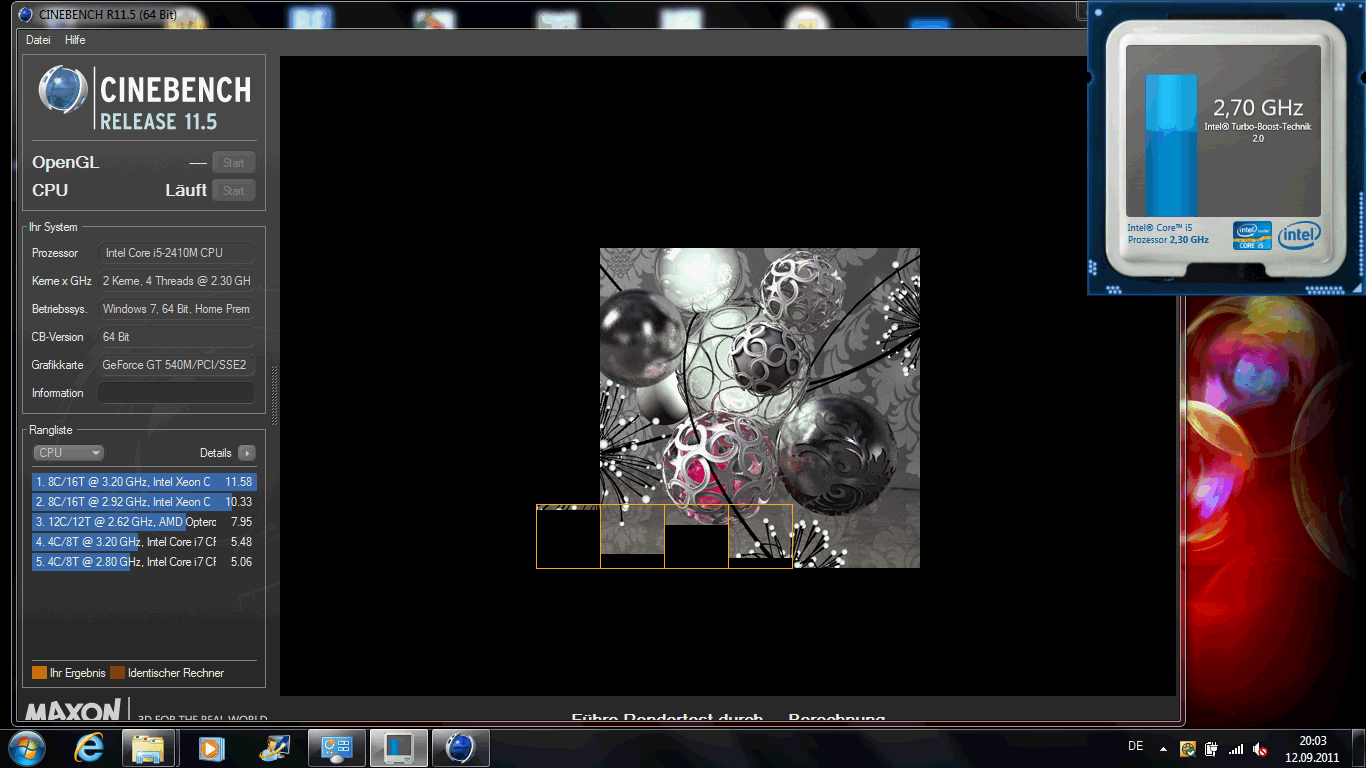
Task: Click the battery power tray icon
Action: coord(1212,748)
